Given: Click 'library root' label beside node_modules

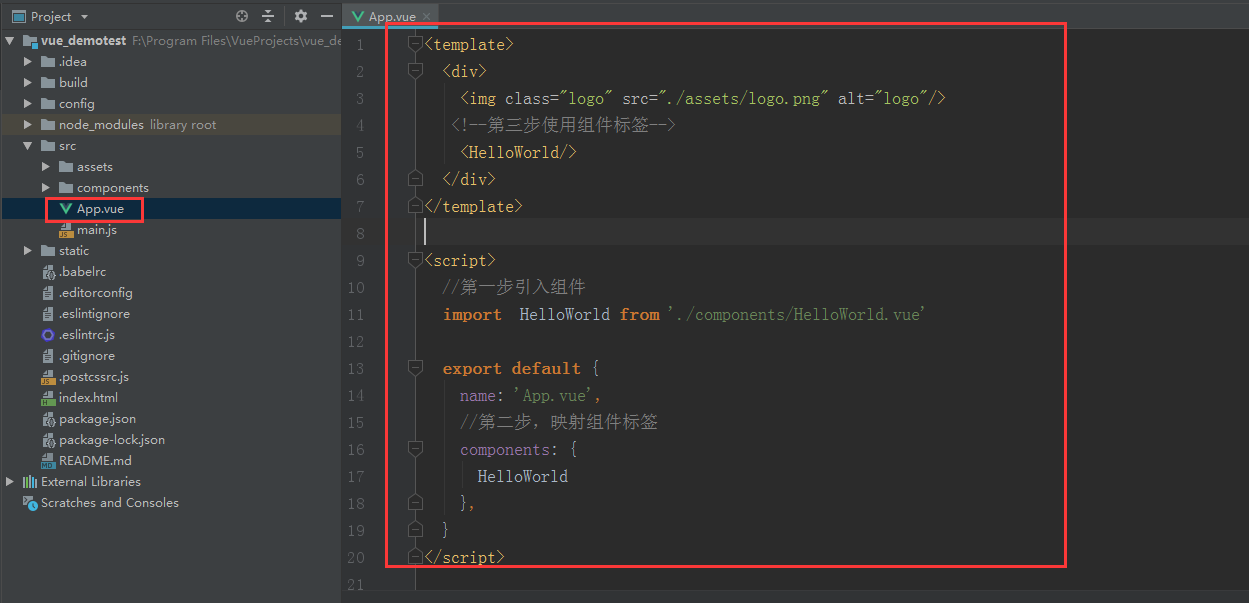Looking at the screenshot, I should pyautogui.click(x=183, y=125).
